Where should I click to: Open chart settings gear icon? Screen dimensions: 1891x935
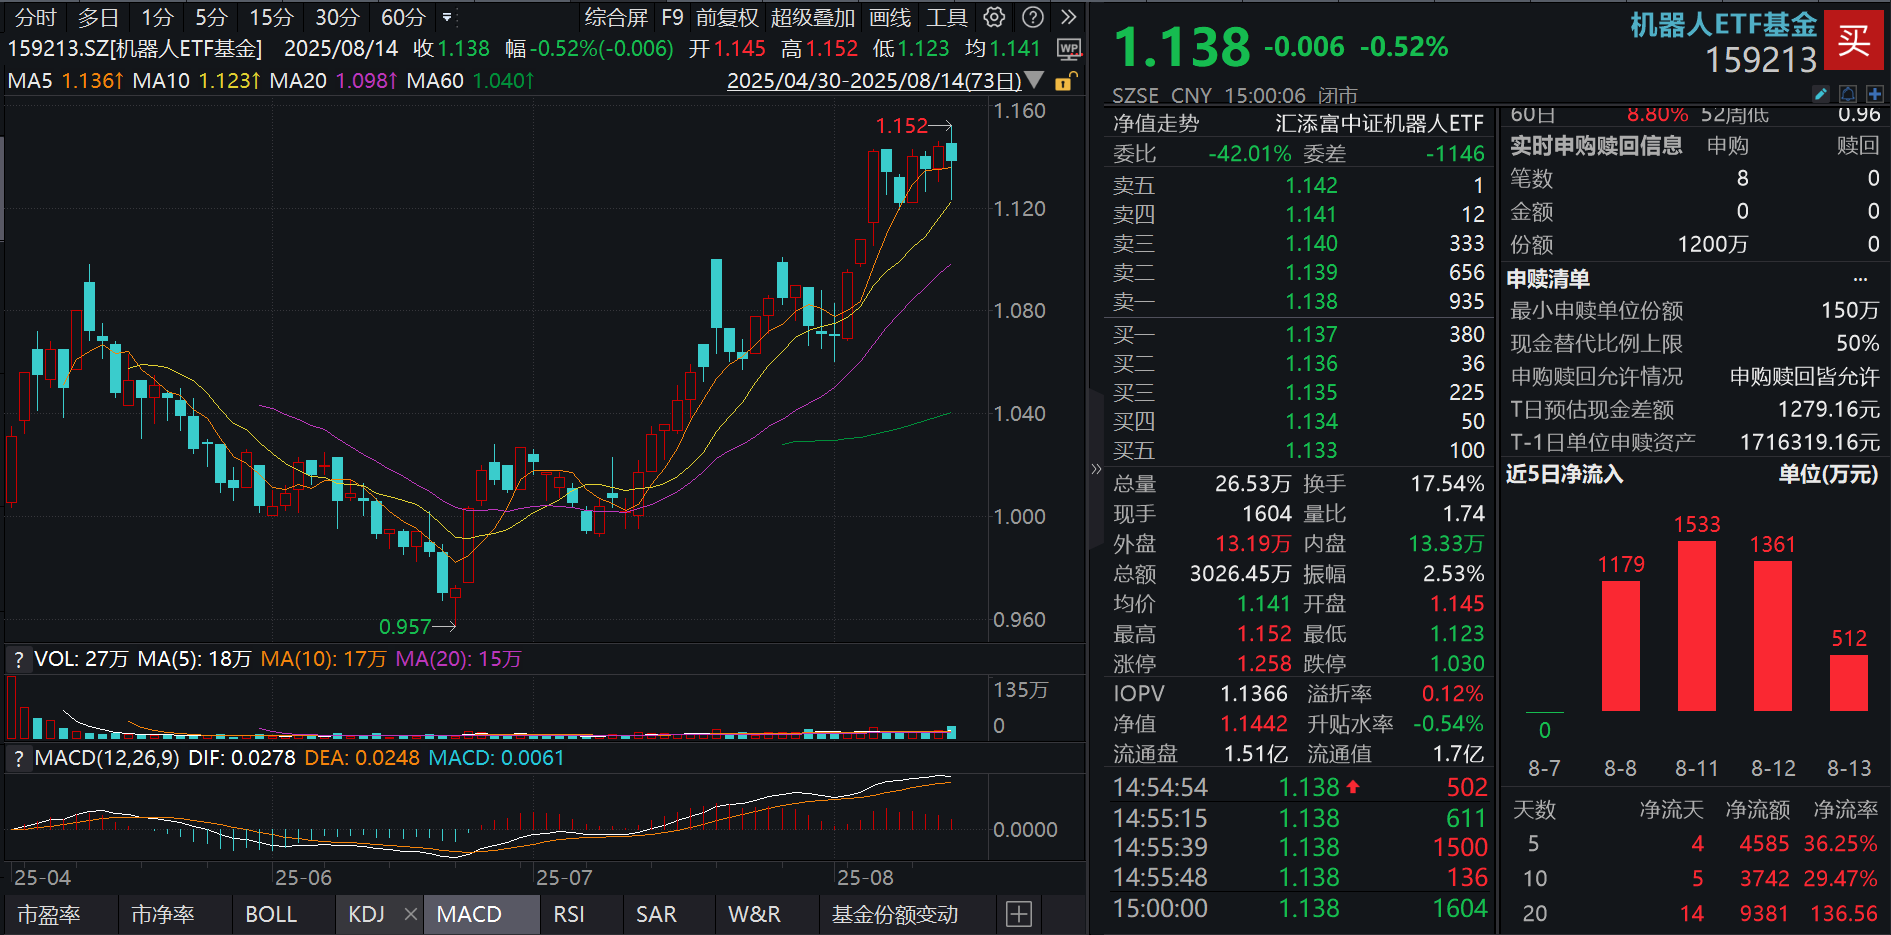click(x=994, y=17)
